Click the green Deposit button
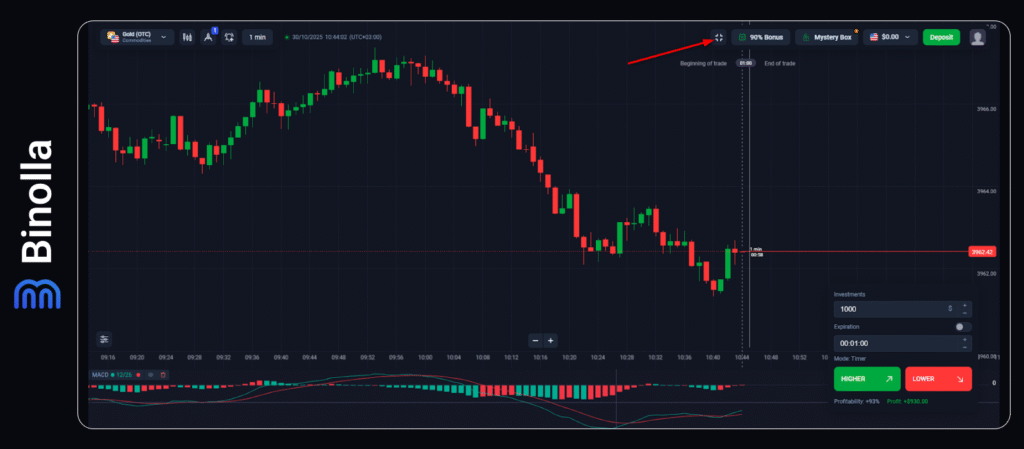The image size is (1024, 449). [941, 37]
